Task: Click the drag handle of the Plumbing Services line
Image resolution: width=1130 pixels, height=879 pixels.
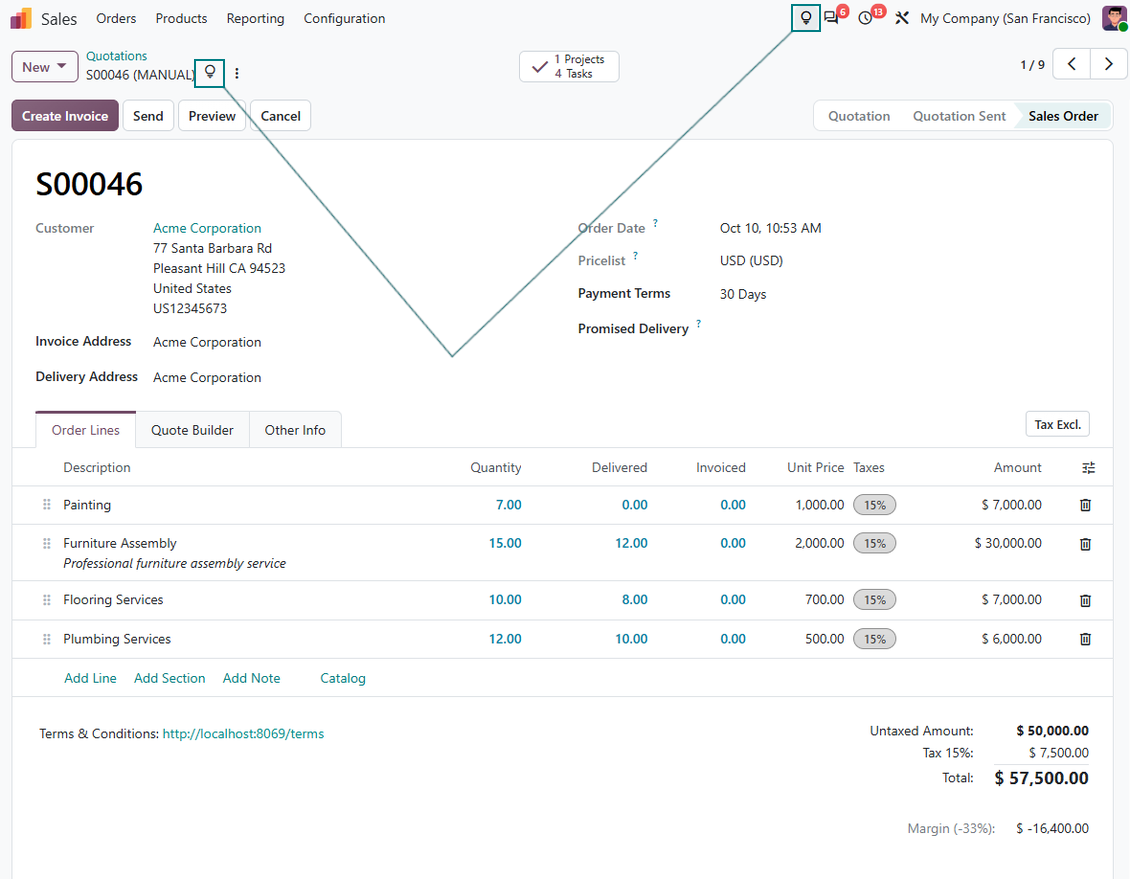Action: coord(47,639)
